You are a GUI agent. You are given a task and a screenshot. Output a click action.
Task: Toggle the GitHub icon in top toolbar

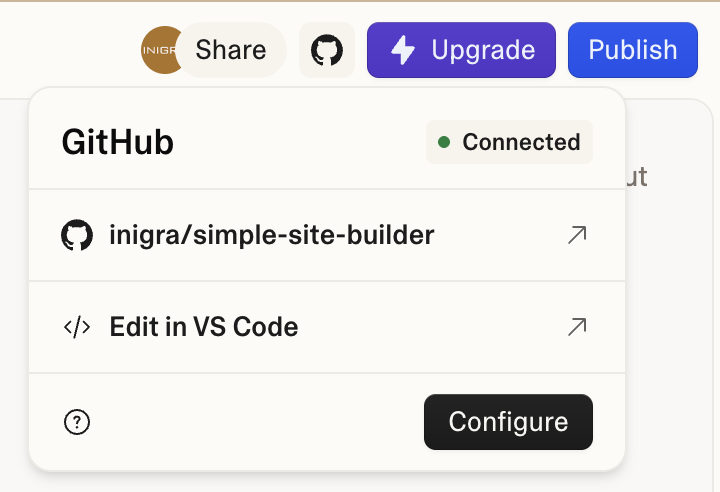(327, 50)
